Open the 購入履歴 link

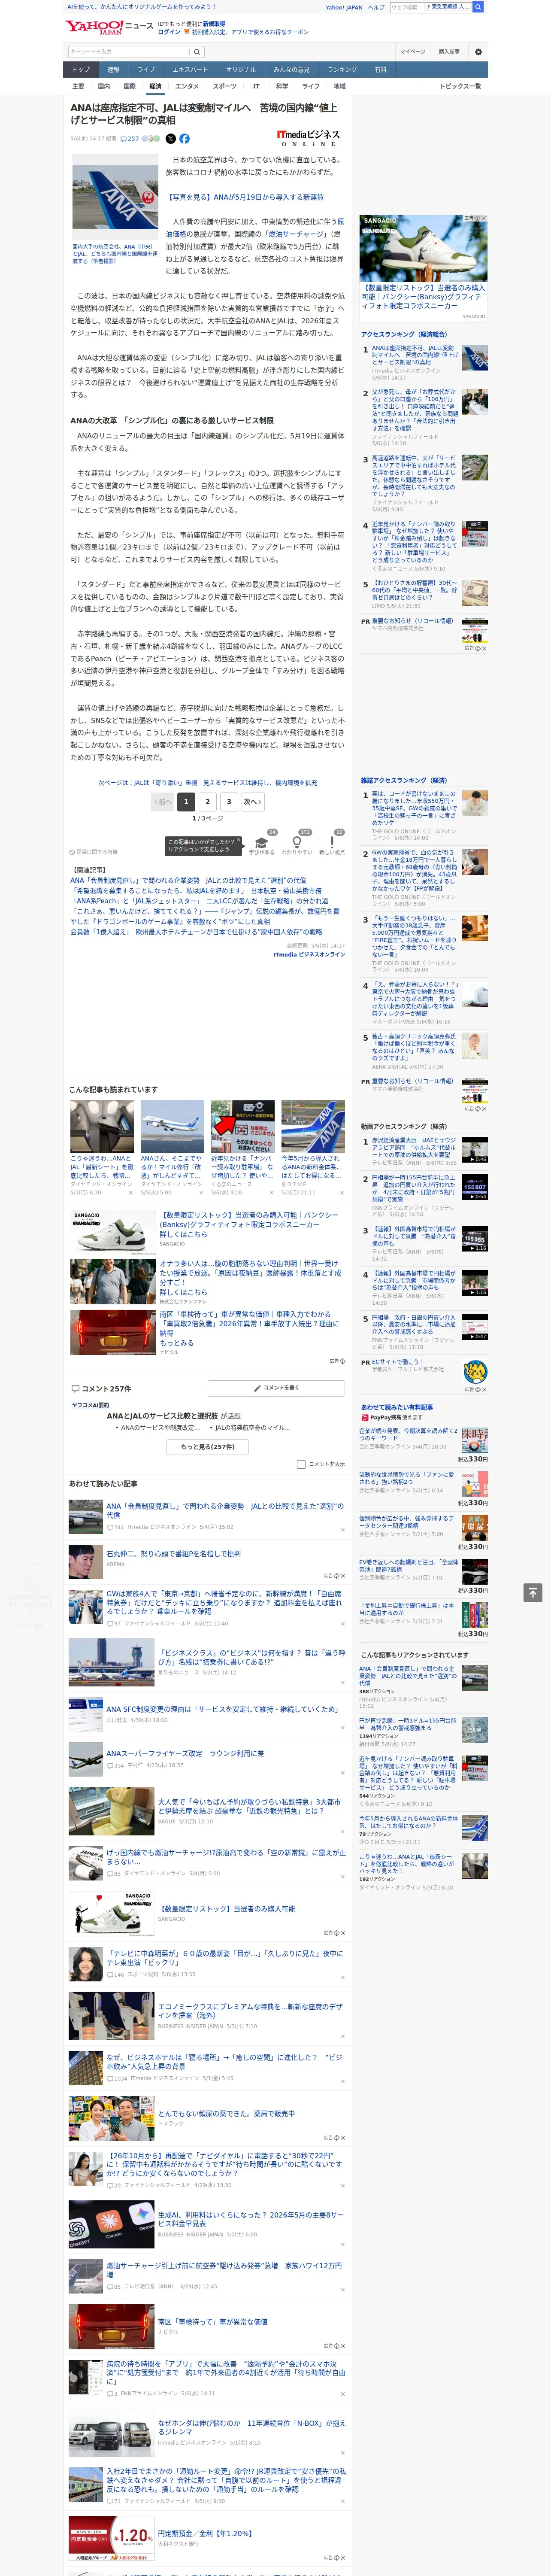point(449,52)
